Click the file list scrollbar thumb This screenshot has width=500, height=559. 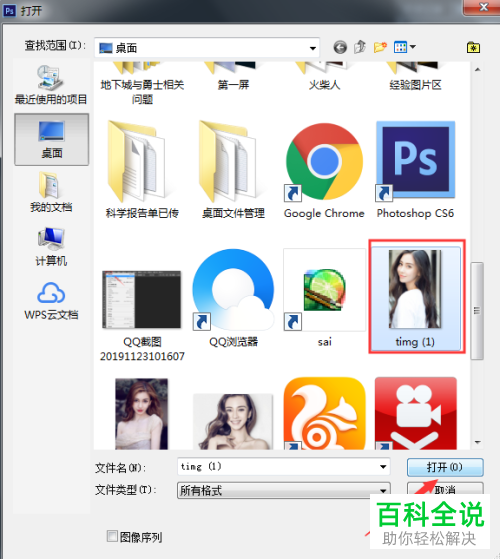(477, 311)
